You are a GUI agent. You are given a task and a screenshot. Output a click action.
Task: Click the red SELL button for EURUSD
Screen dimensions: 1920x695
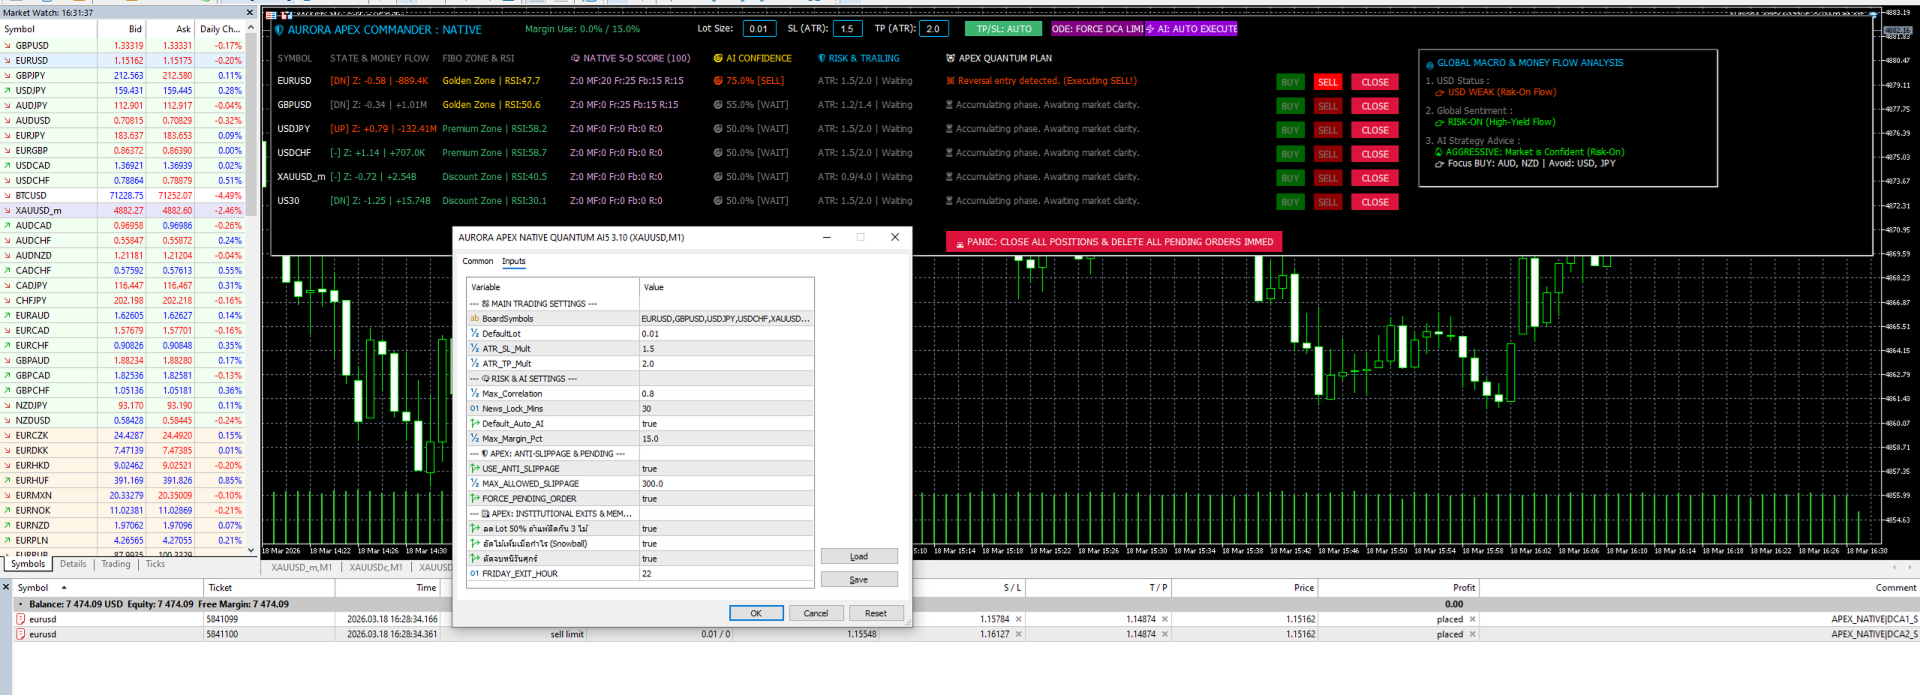click(x=1327, y=82)
